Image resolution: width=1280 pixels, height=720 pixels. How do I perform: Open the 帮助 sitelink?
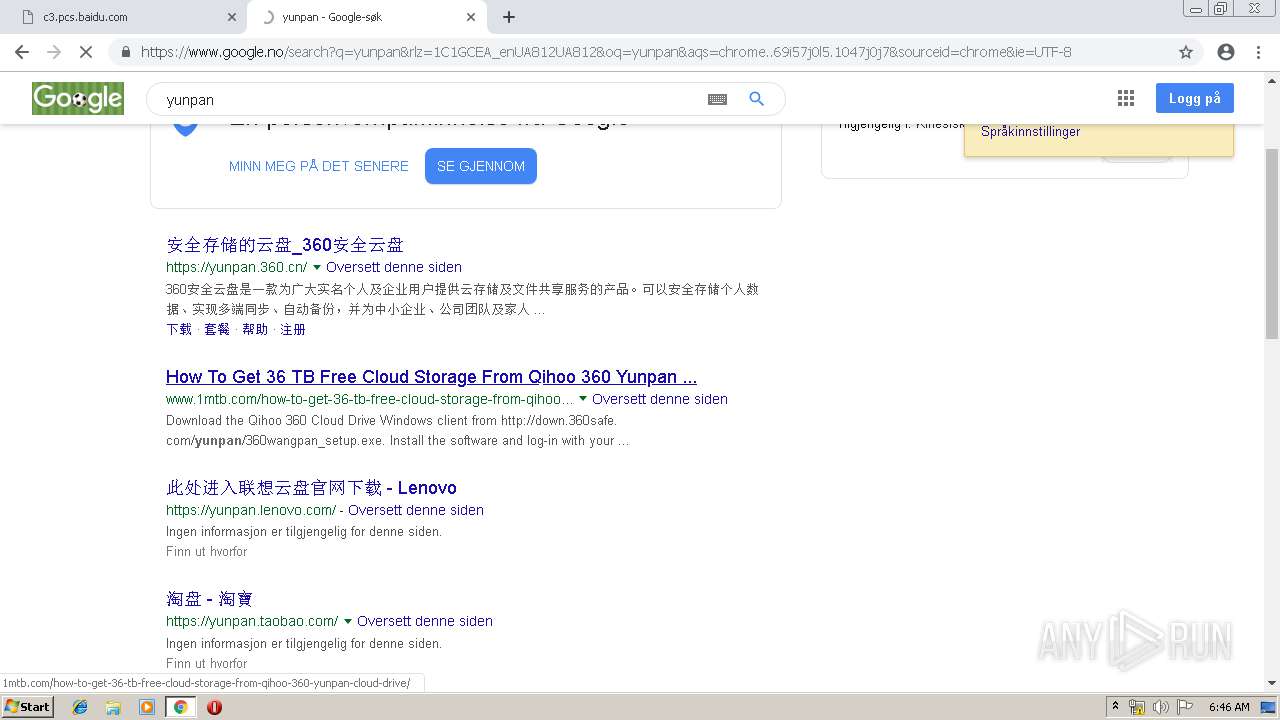tap(255, 329)
